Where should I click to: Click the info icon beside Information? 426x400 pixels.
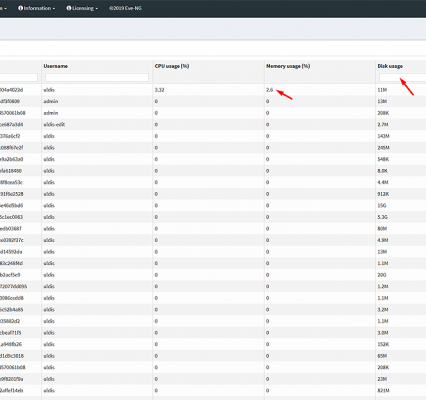[x=20, y=8]
